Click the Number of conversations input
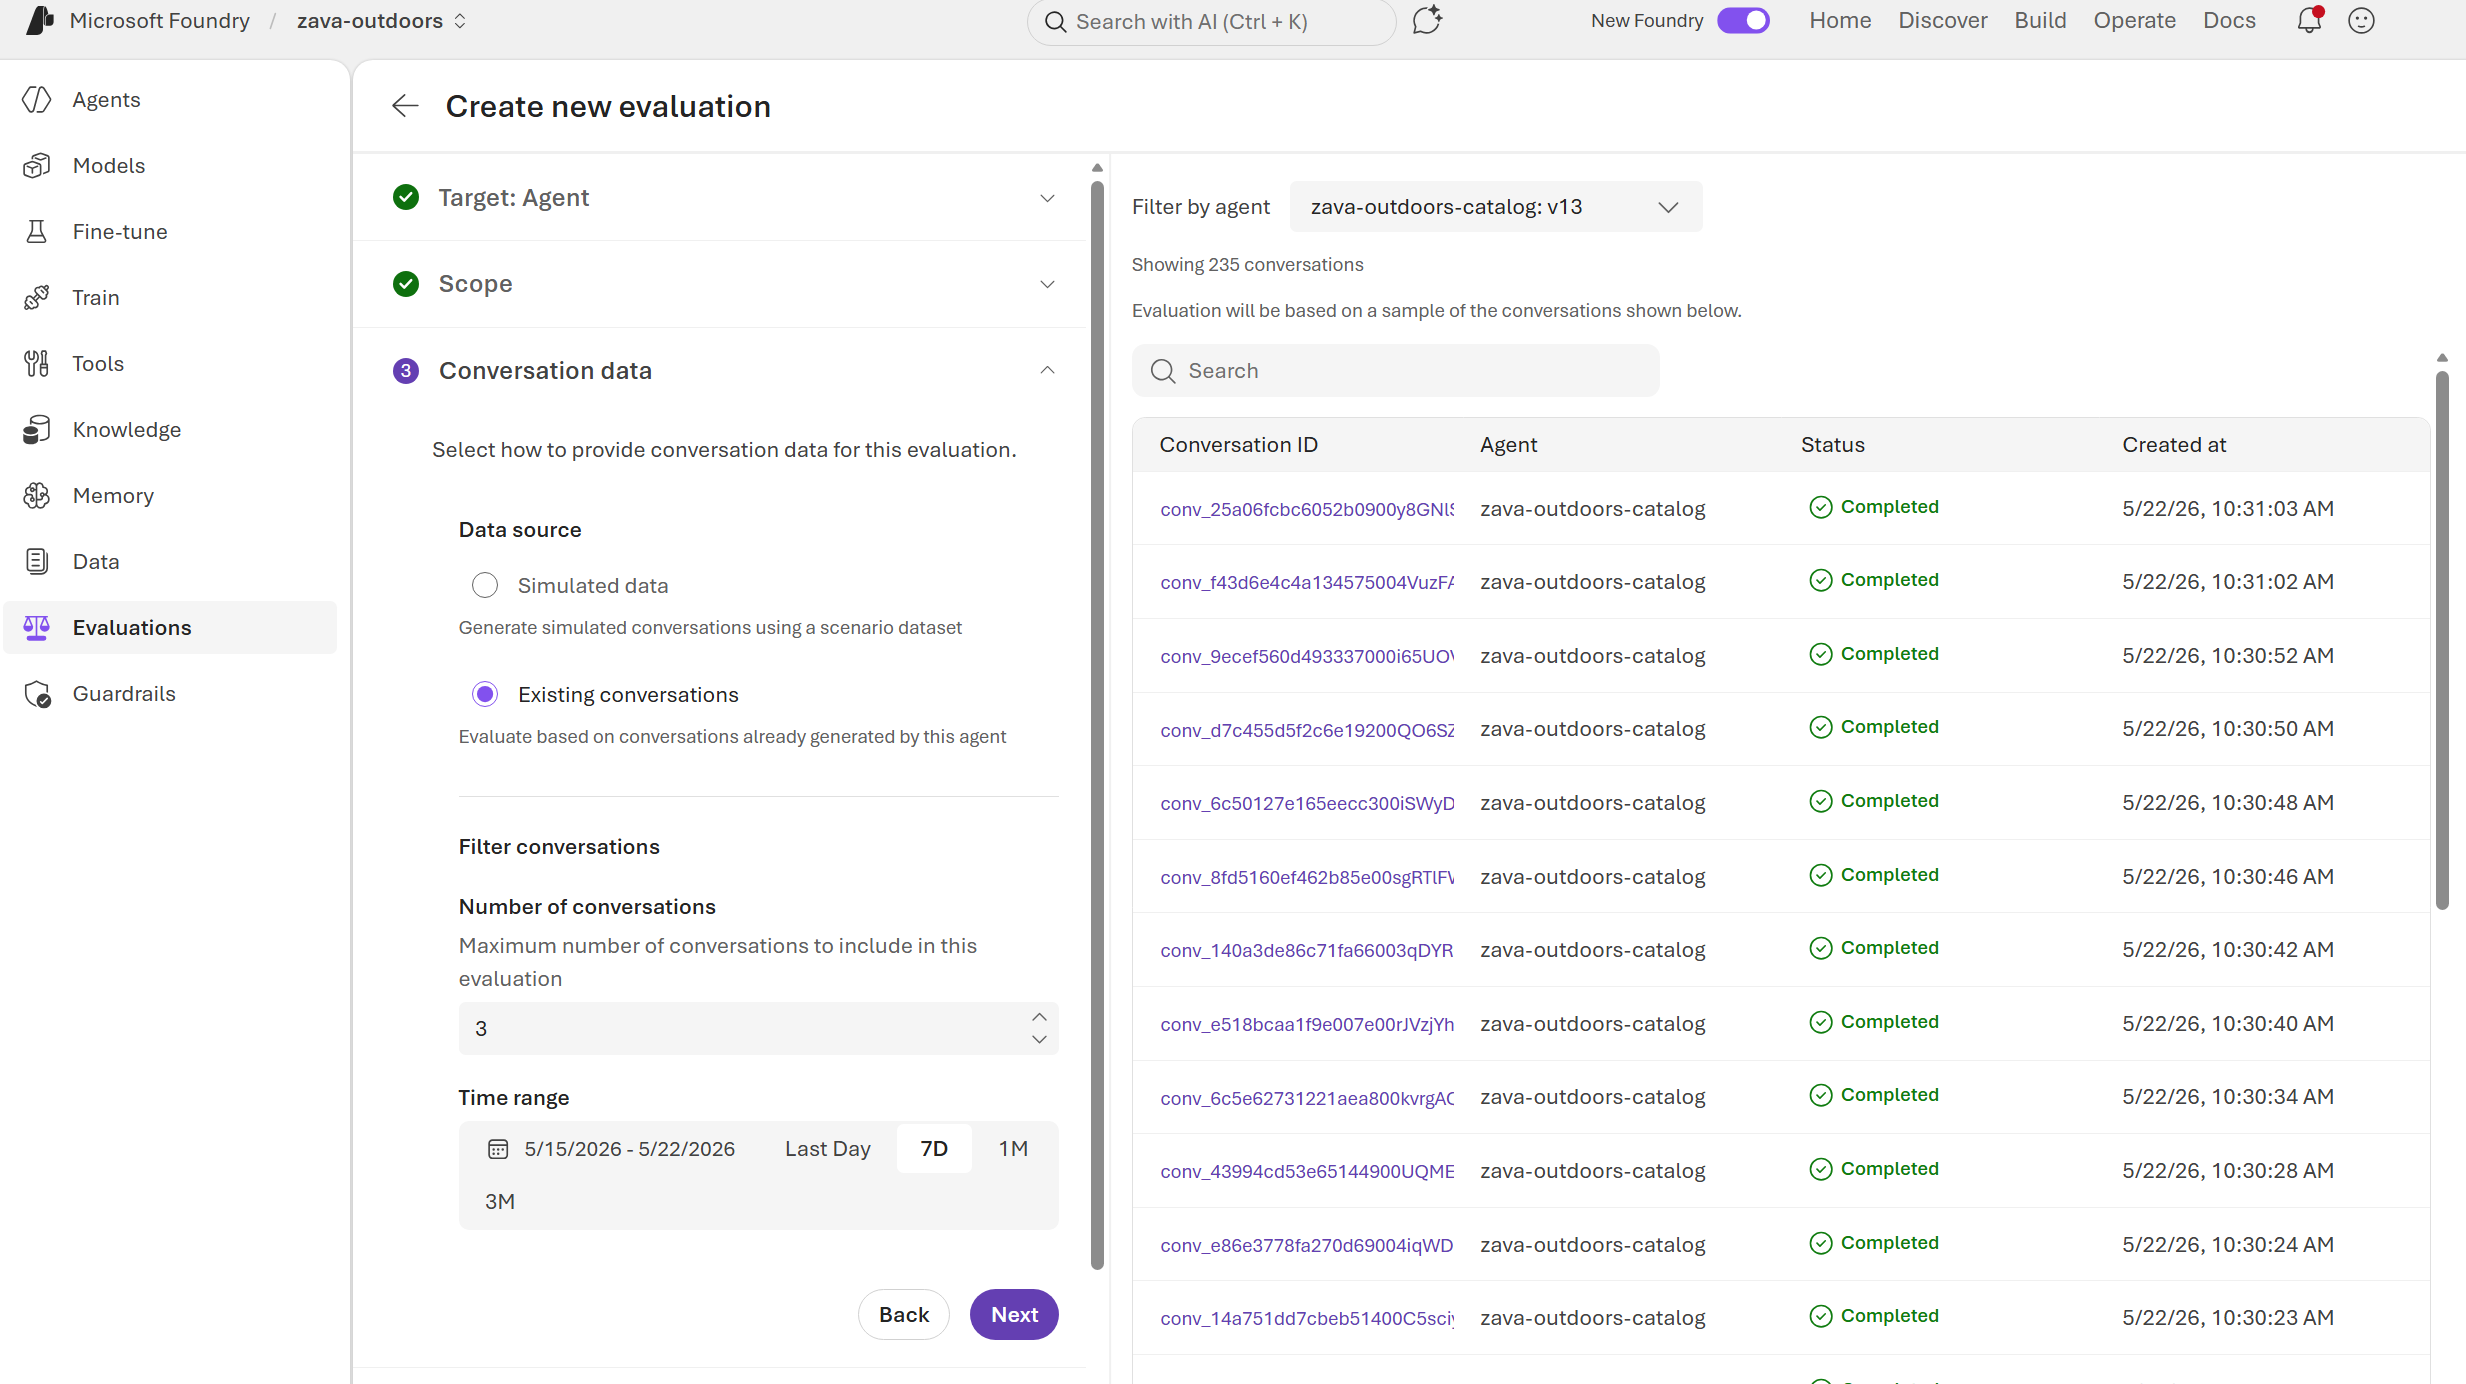The image size is (2466, 1384). tap(758, 1028)
